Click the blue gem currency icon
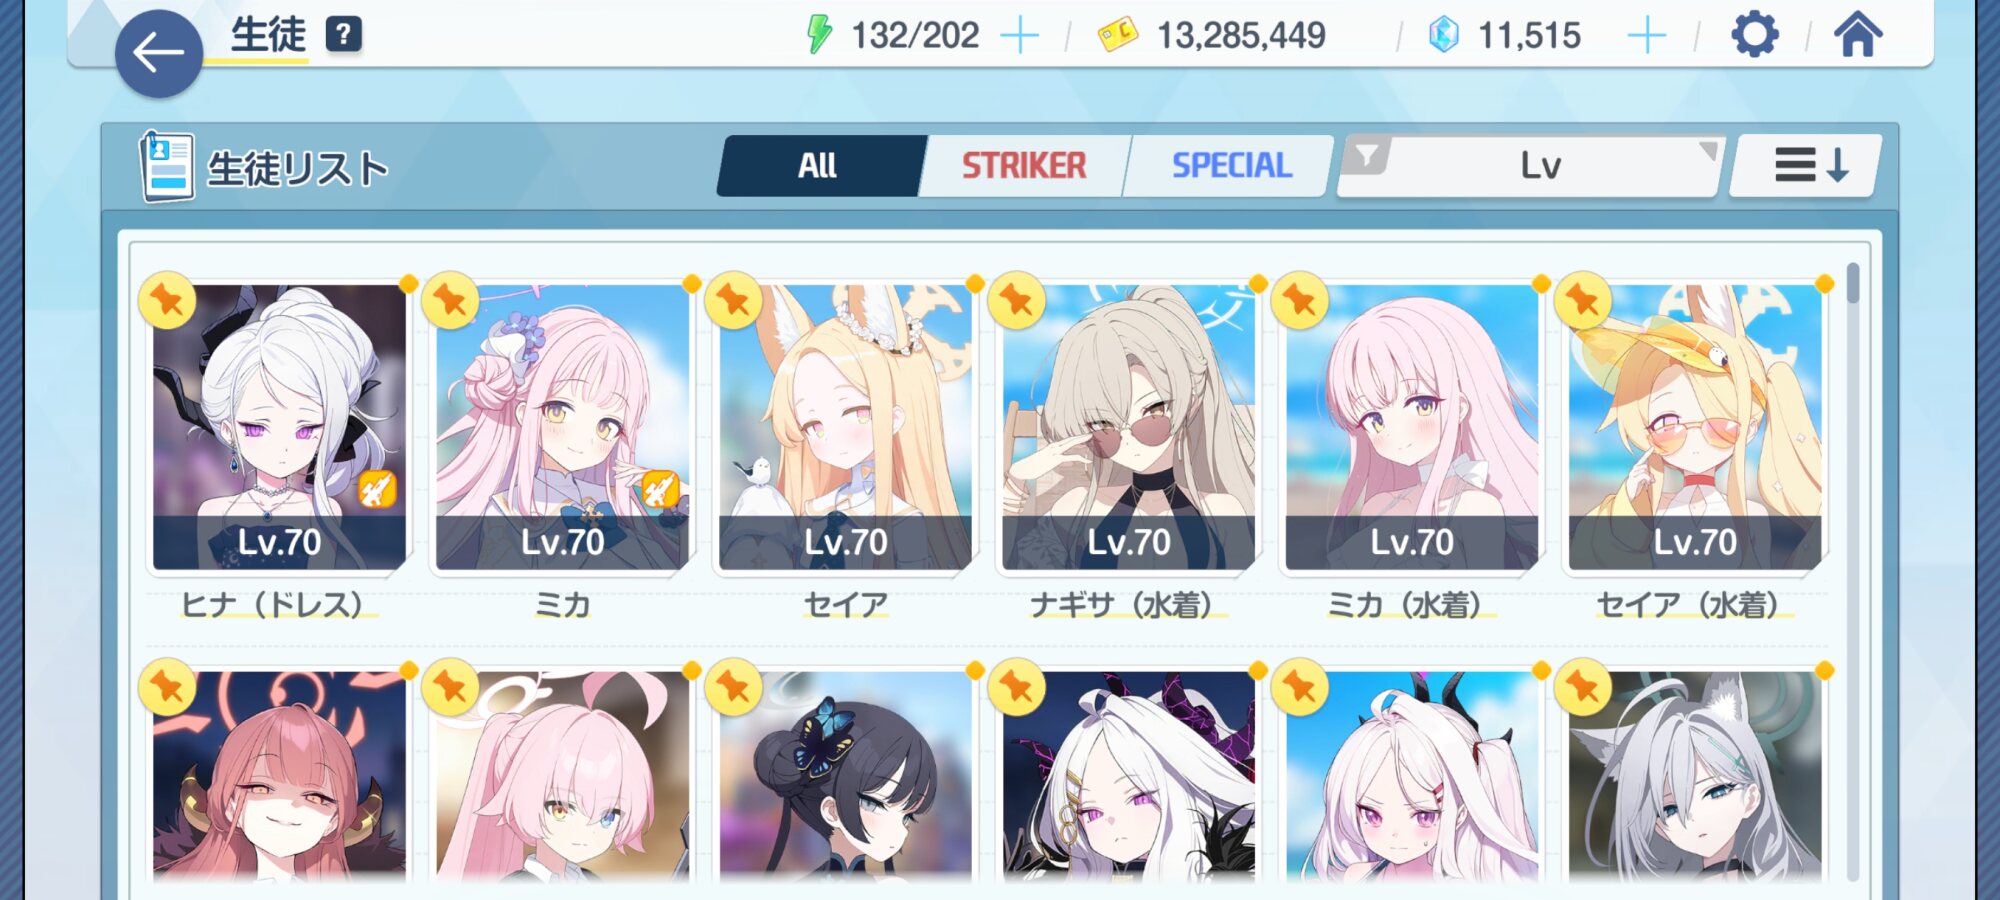The width and height of the screenshot is (2000, 900). click(1443, 35)
